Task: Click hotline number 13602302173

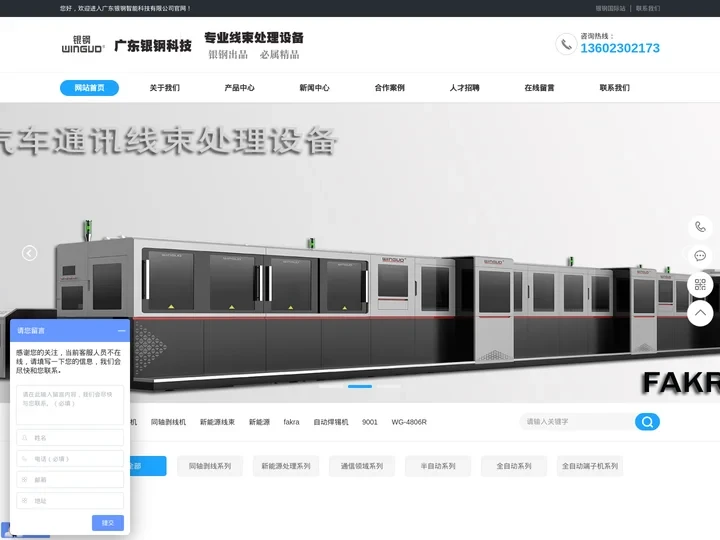Action: (x=620, y=48)
